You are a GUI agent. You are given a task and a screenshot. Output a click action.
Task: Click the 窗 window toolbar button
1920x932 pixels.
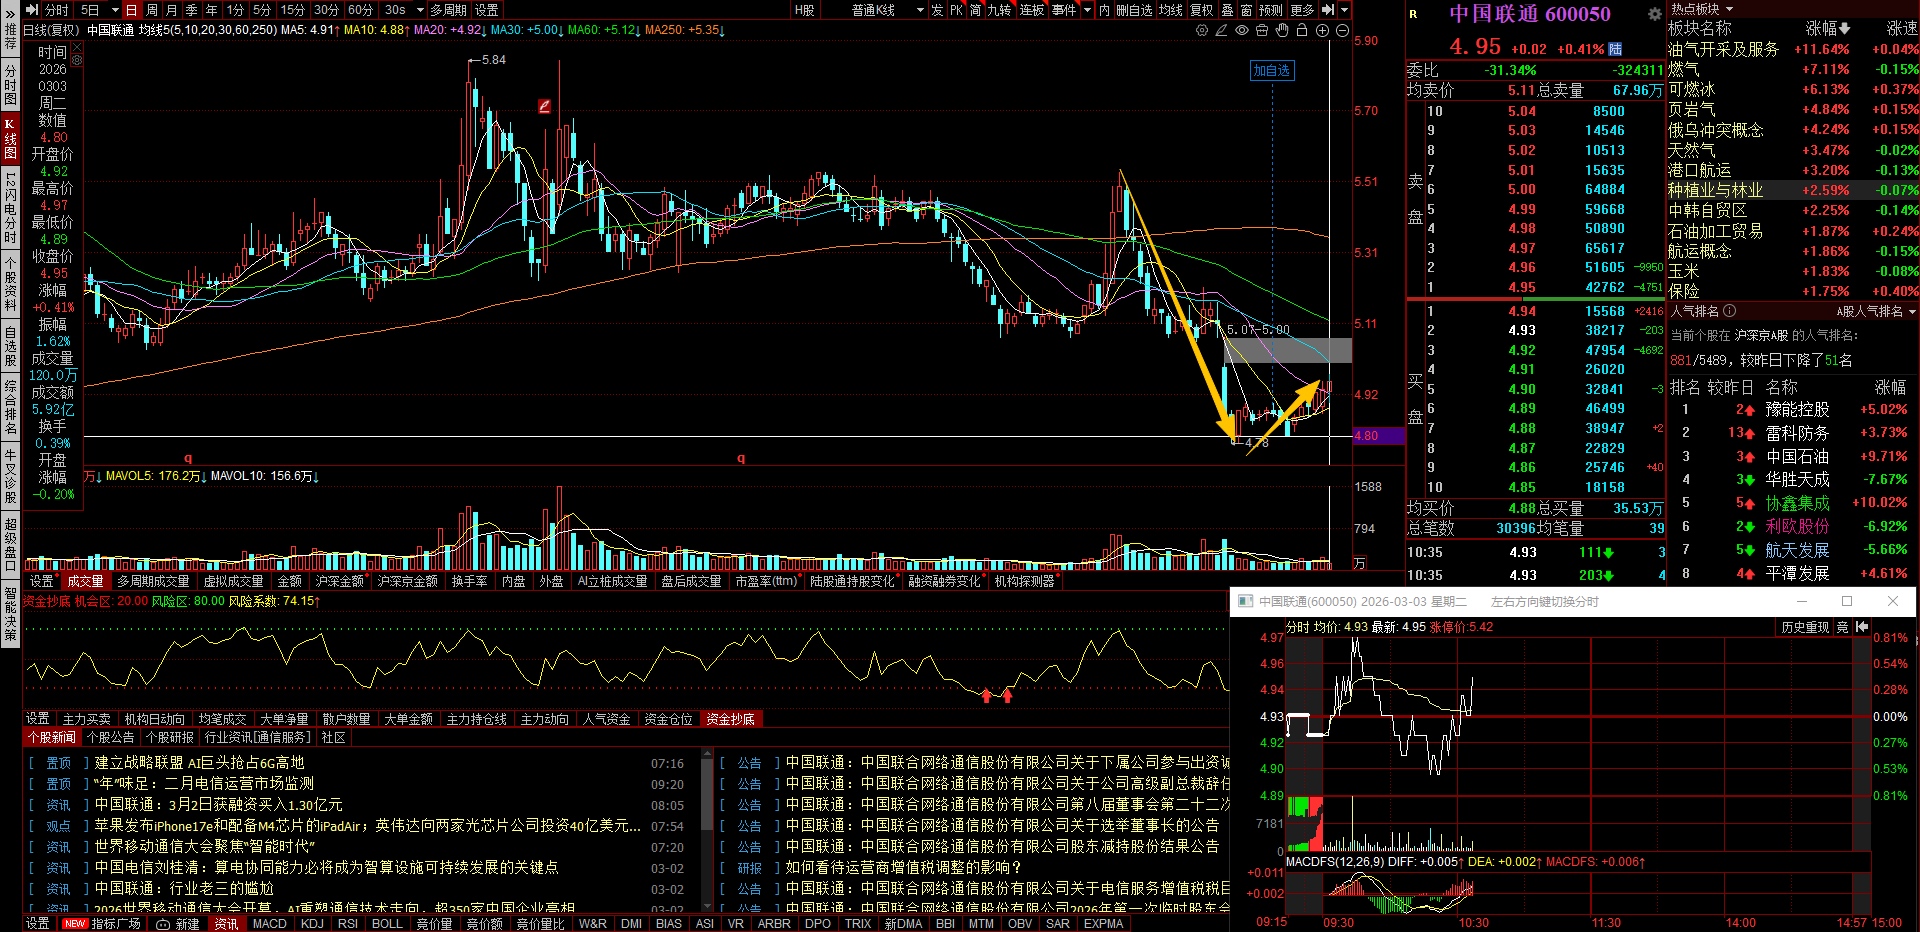1246,10
